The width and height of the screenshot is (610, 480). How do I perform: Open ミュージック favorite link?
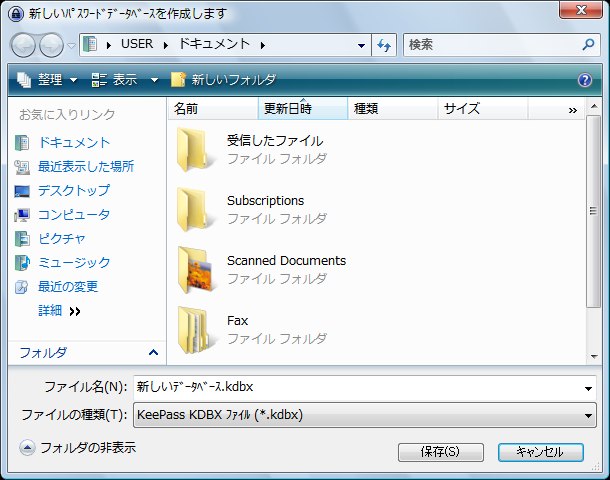74,263
